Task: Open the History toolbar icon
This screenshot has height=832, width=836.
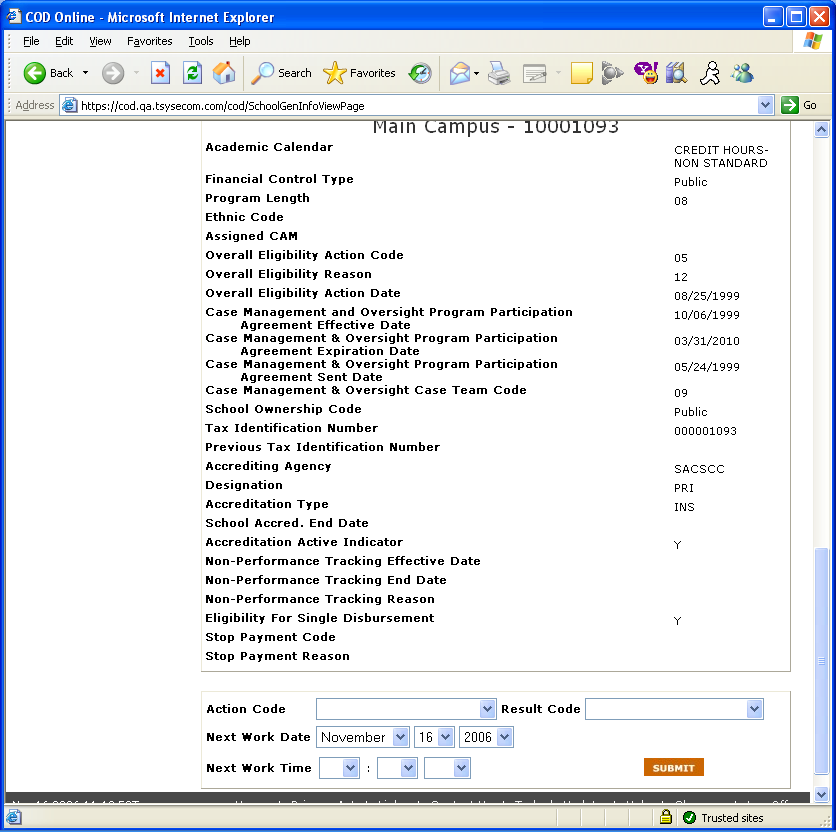Action: point(420,73)
